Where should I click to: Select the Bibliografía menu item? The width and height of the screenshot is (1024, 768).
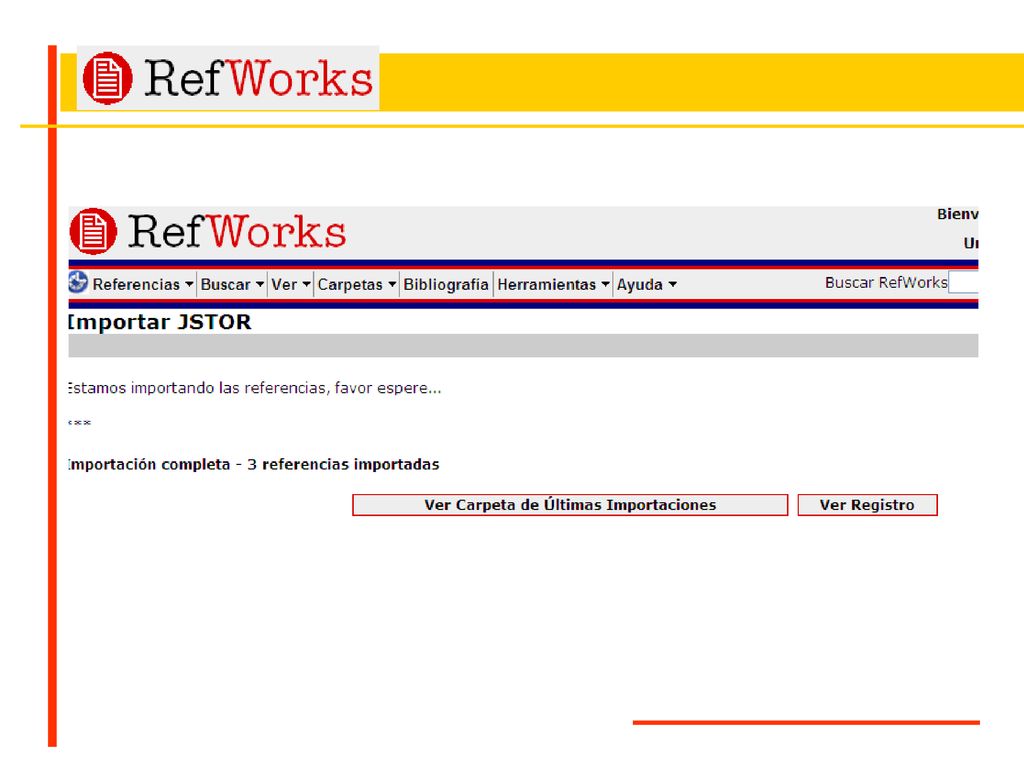[x=446, y=285]
